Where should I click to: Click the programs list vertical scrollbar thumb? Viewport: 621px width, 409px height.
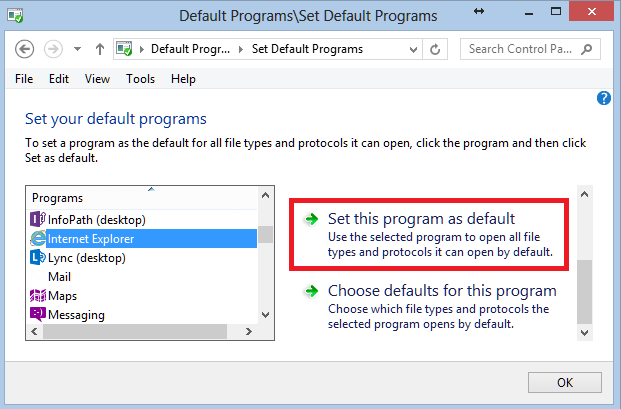pyautogui.click(x=265, y=234)
